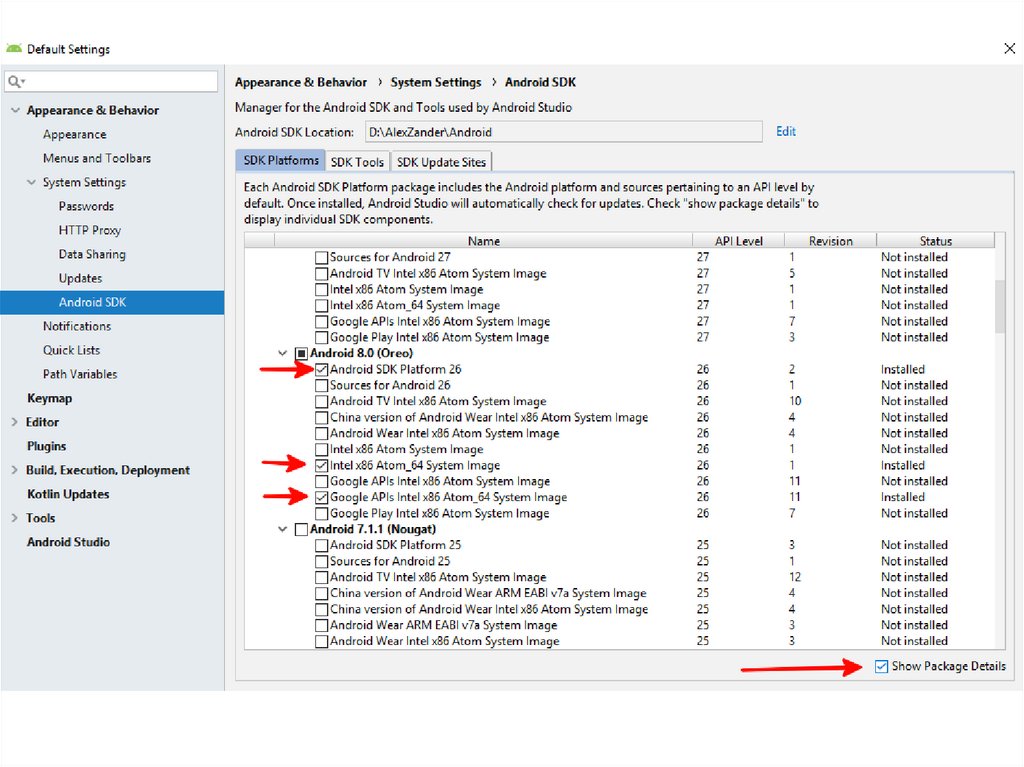The width and height of the screenshot is (1024, 767).
Task: Open the Plugins settings
Action: click(46, 446)
